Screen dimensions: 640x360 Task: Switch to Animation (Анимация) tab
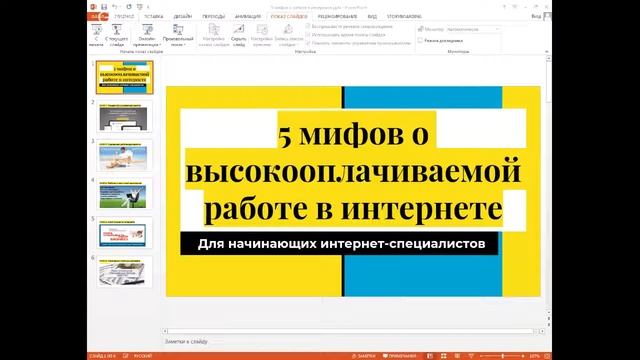(248, 16)
